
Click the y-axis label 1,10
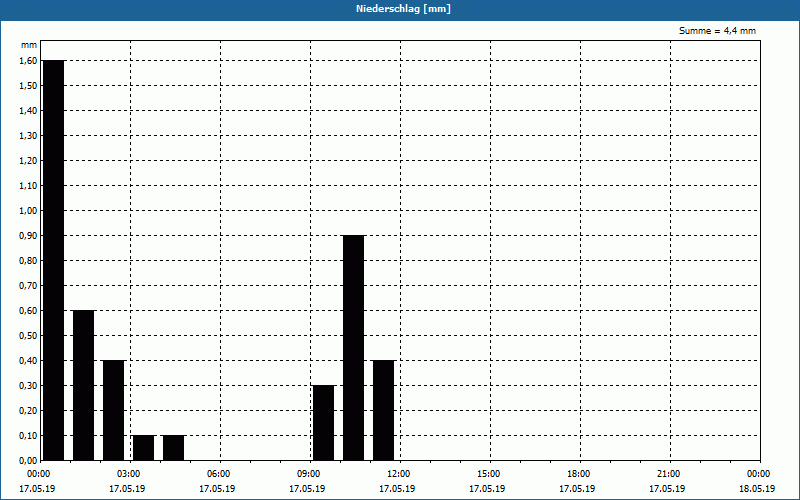(x=29, y=185)
